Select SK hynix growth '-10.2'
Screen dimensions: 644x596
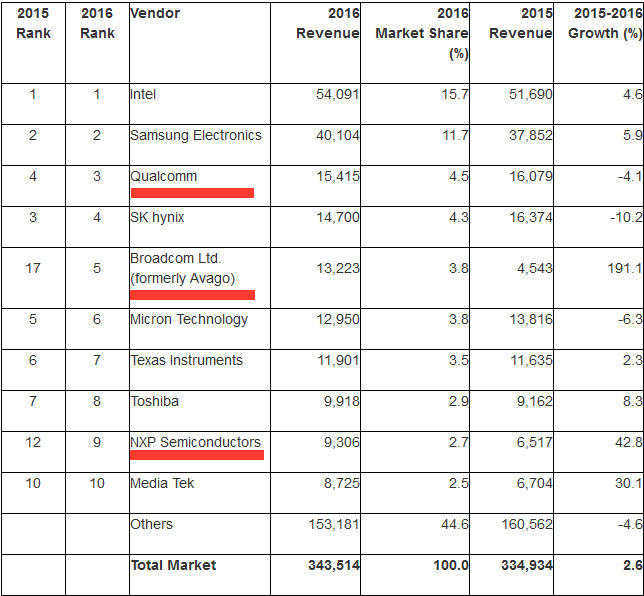(626, 217)
